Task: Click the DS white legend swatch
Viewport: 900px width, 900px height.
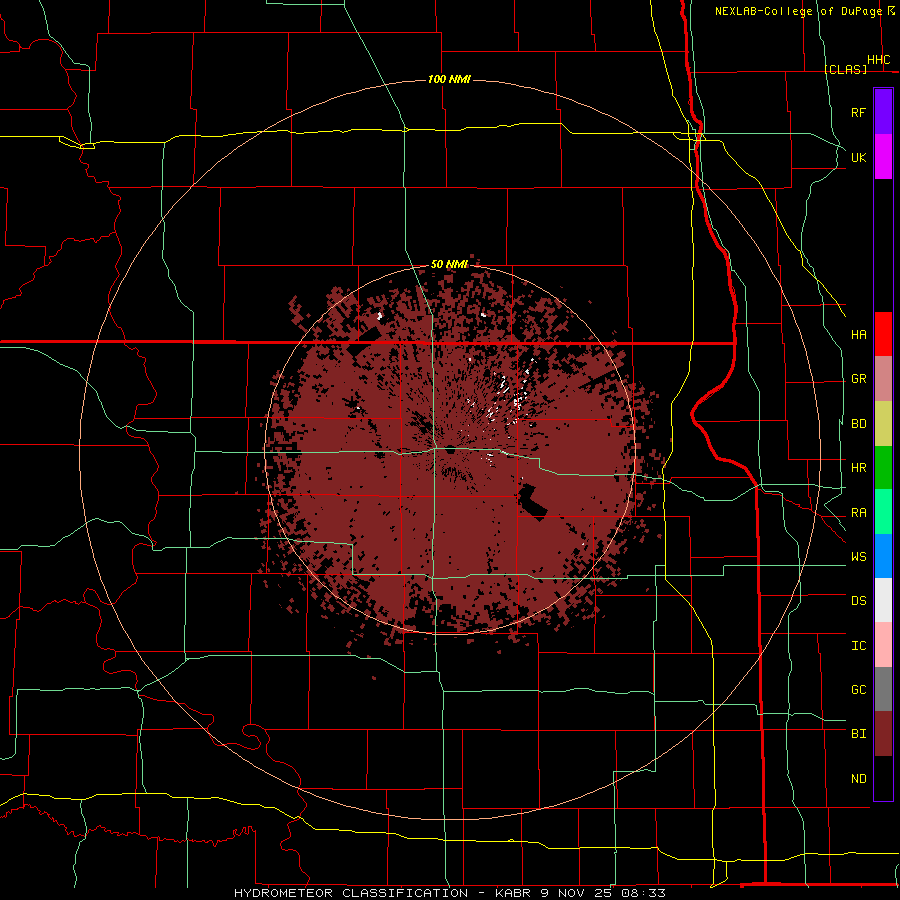Action: tap(883, 600)
